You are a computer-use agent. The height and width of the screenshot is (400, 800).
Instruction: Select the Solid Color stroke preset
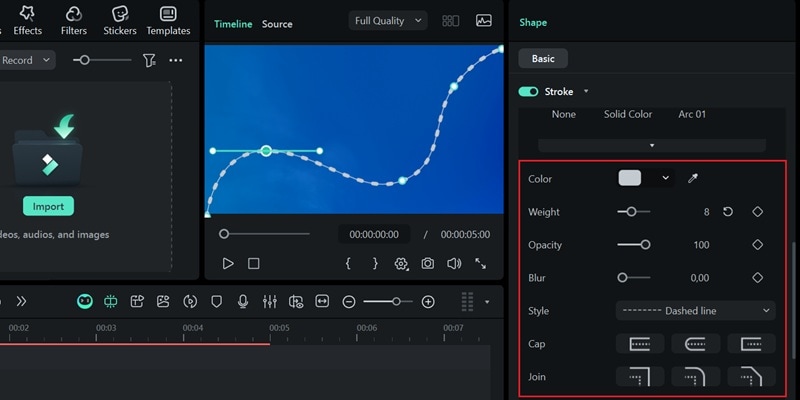628,114
